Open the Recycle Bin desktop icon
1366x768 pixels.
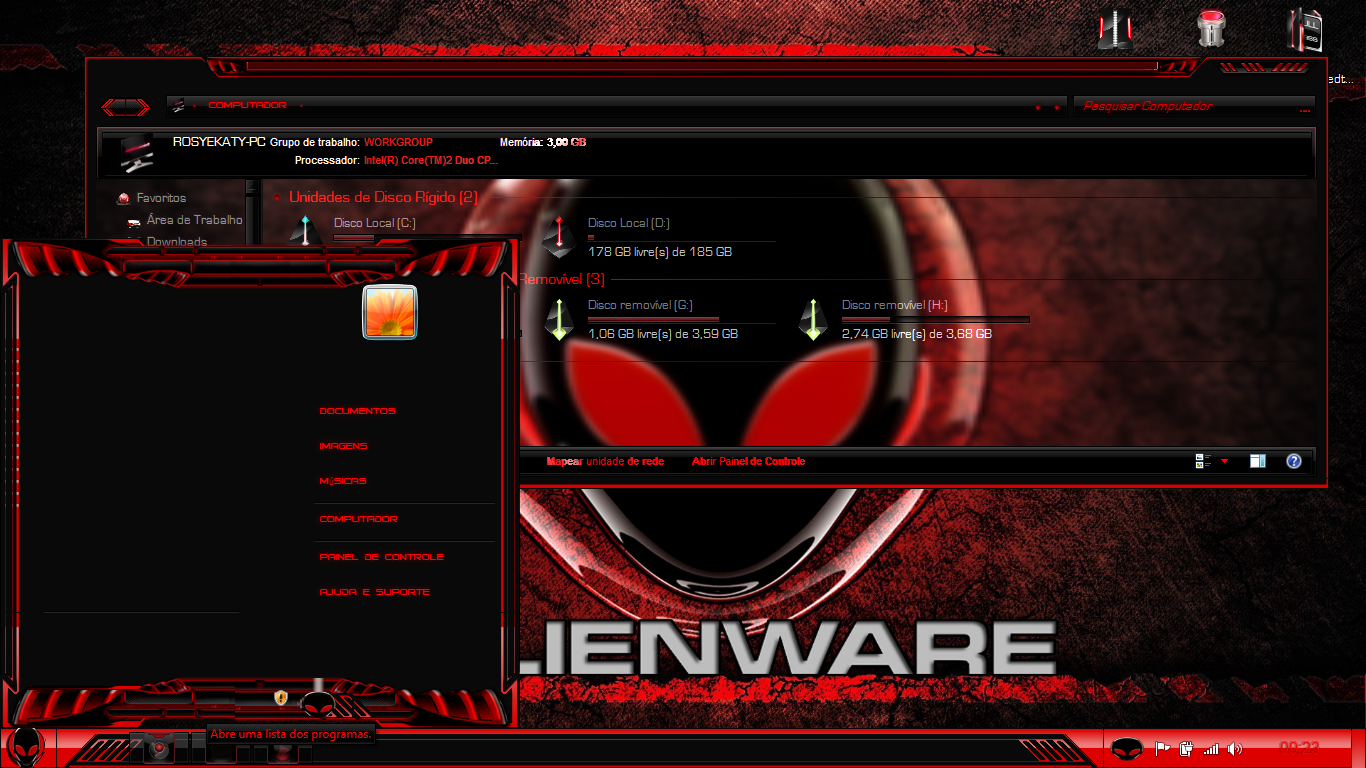[1212, 29]
